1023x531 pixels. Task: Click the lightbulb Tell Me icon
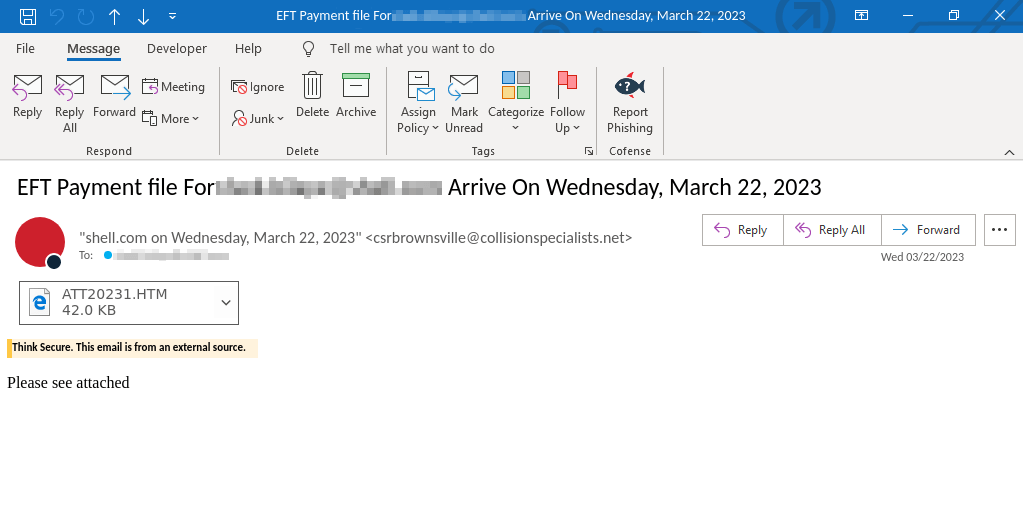coord(309,49)
